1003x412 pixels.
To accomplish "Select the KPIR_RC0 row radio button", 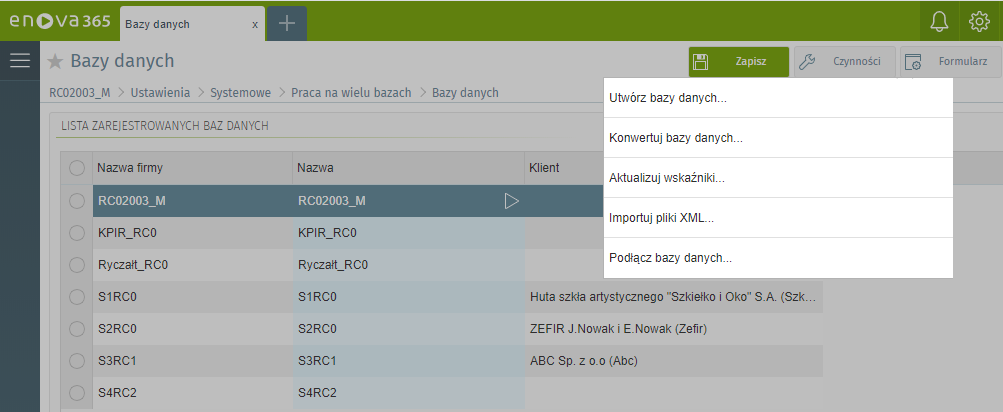I will [x=76, y=234].
